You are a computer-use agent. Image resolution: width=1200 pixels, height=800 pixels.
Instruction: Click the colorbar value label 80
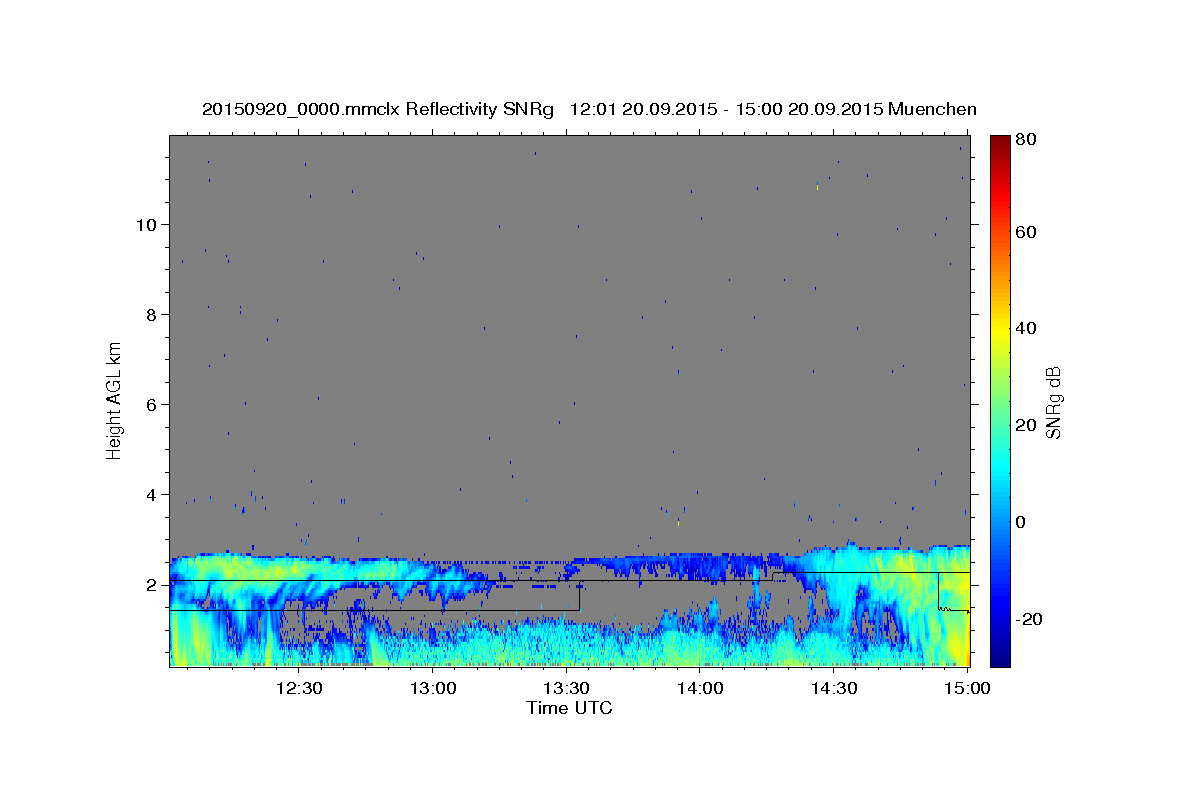click(x=1025, y=140)
